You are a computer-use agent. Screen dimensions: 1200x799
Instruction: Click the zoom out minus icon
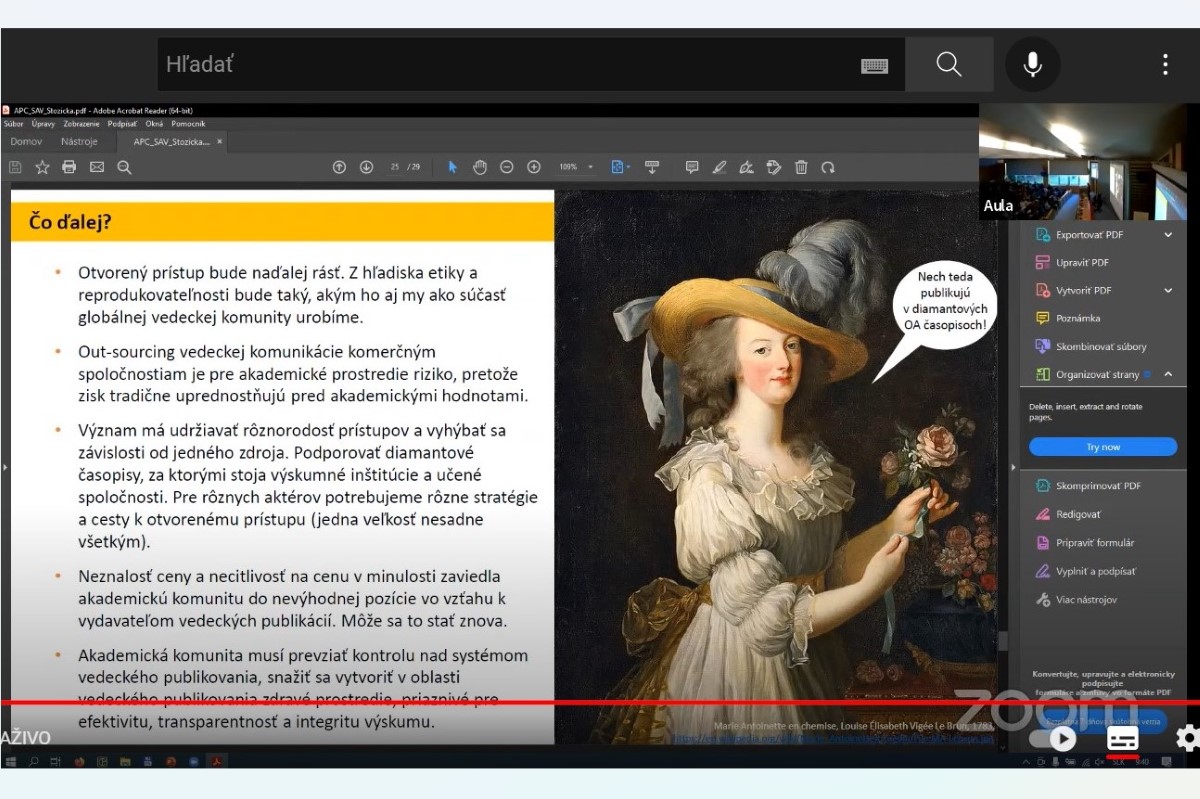pos(507,167)
